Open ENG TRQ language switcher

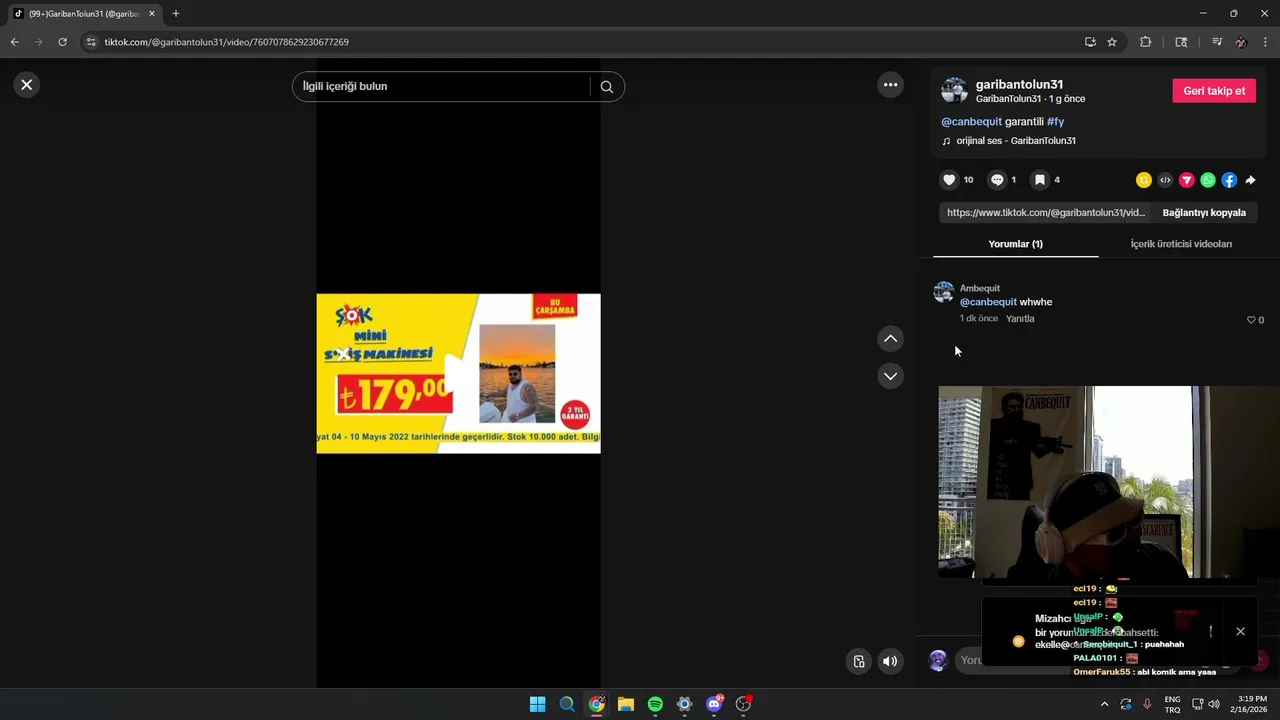pos(1172,704)
